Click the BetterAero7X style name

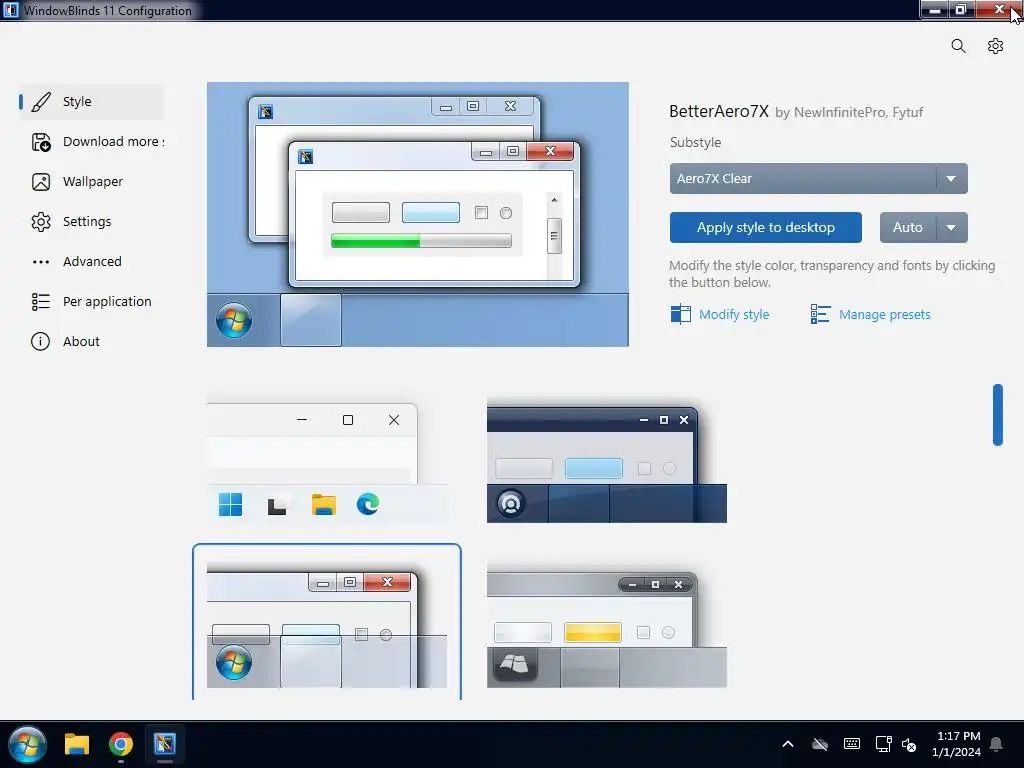[x=719, y=112]
